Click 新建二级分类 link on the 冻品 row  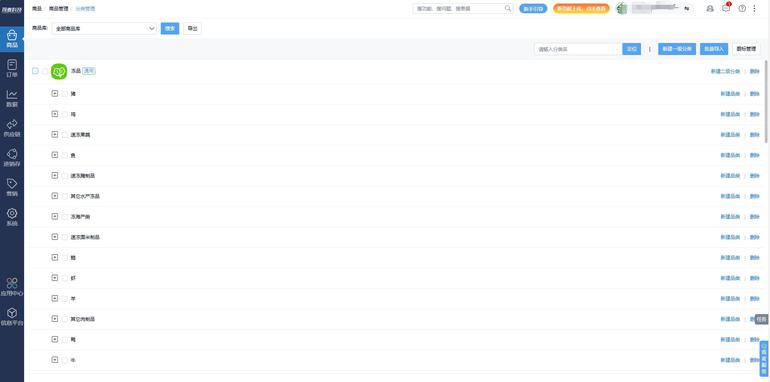click(x=725, y=72)
